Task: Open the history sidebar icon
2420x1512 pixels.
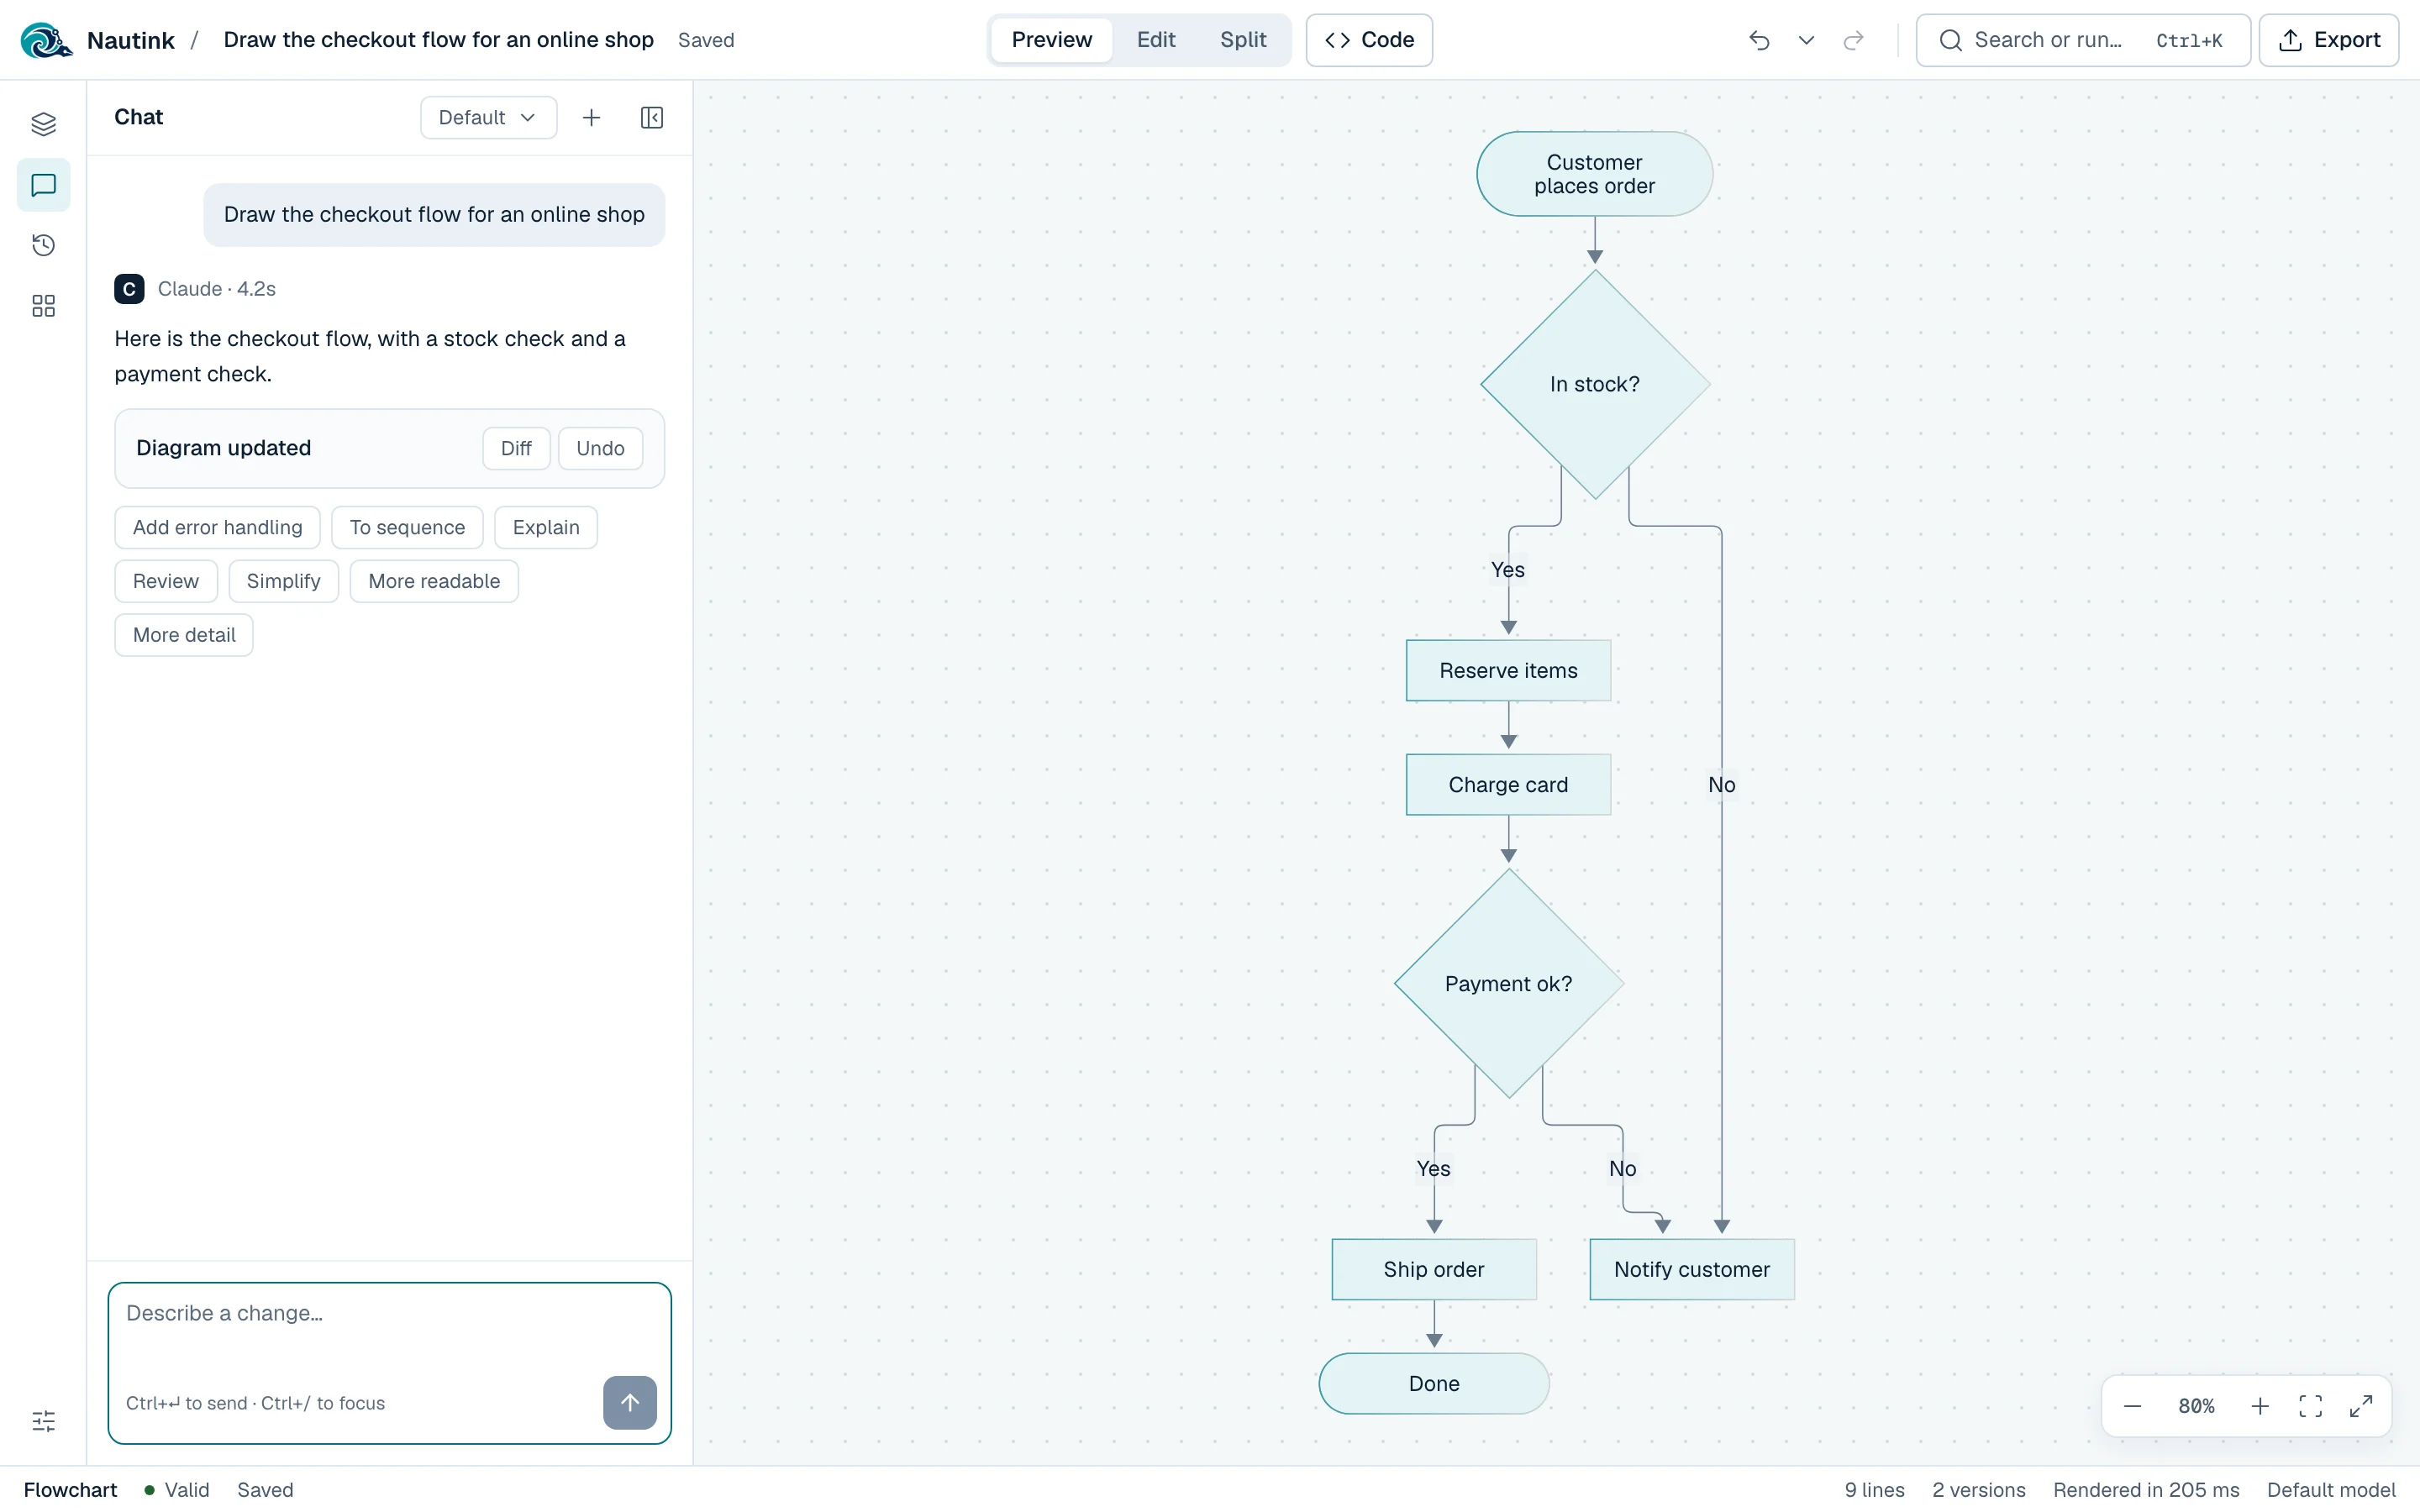Action: click(x=43, y=245)
